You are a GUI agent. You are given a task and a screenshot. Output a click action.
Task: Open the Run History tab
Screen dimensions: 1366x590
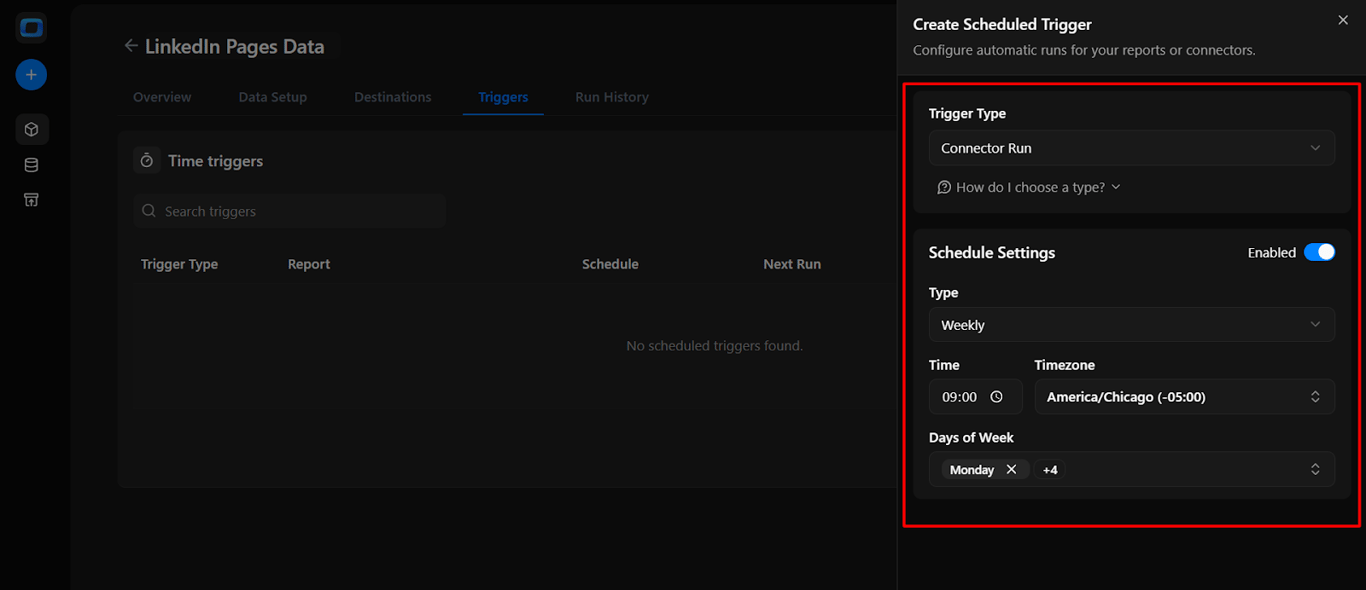tap(612, 97)
